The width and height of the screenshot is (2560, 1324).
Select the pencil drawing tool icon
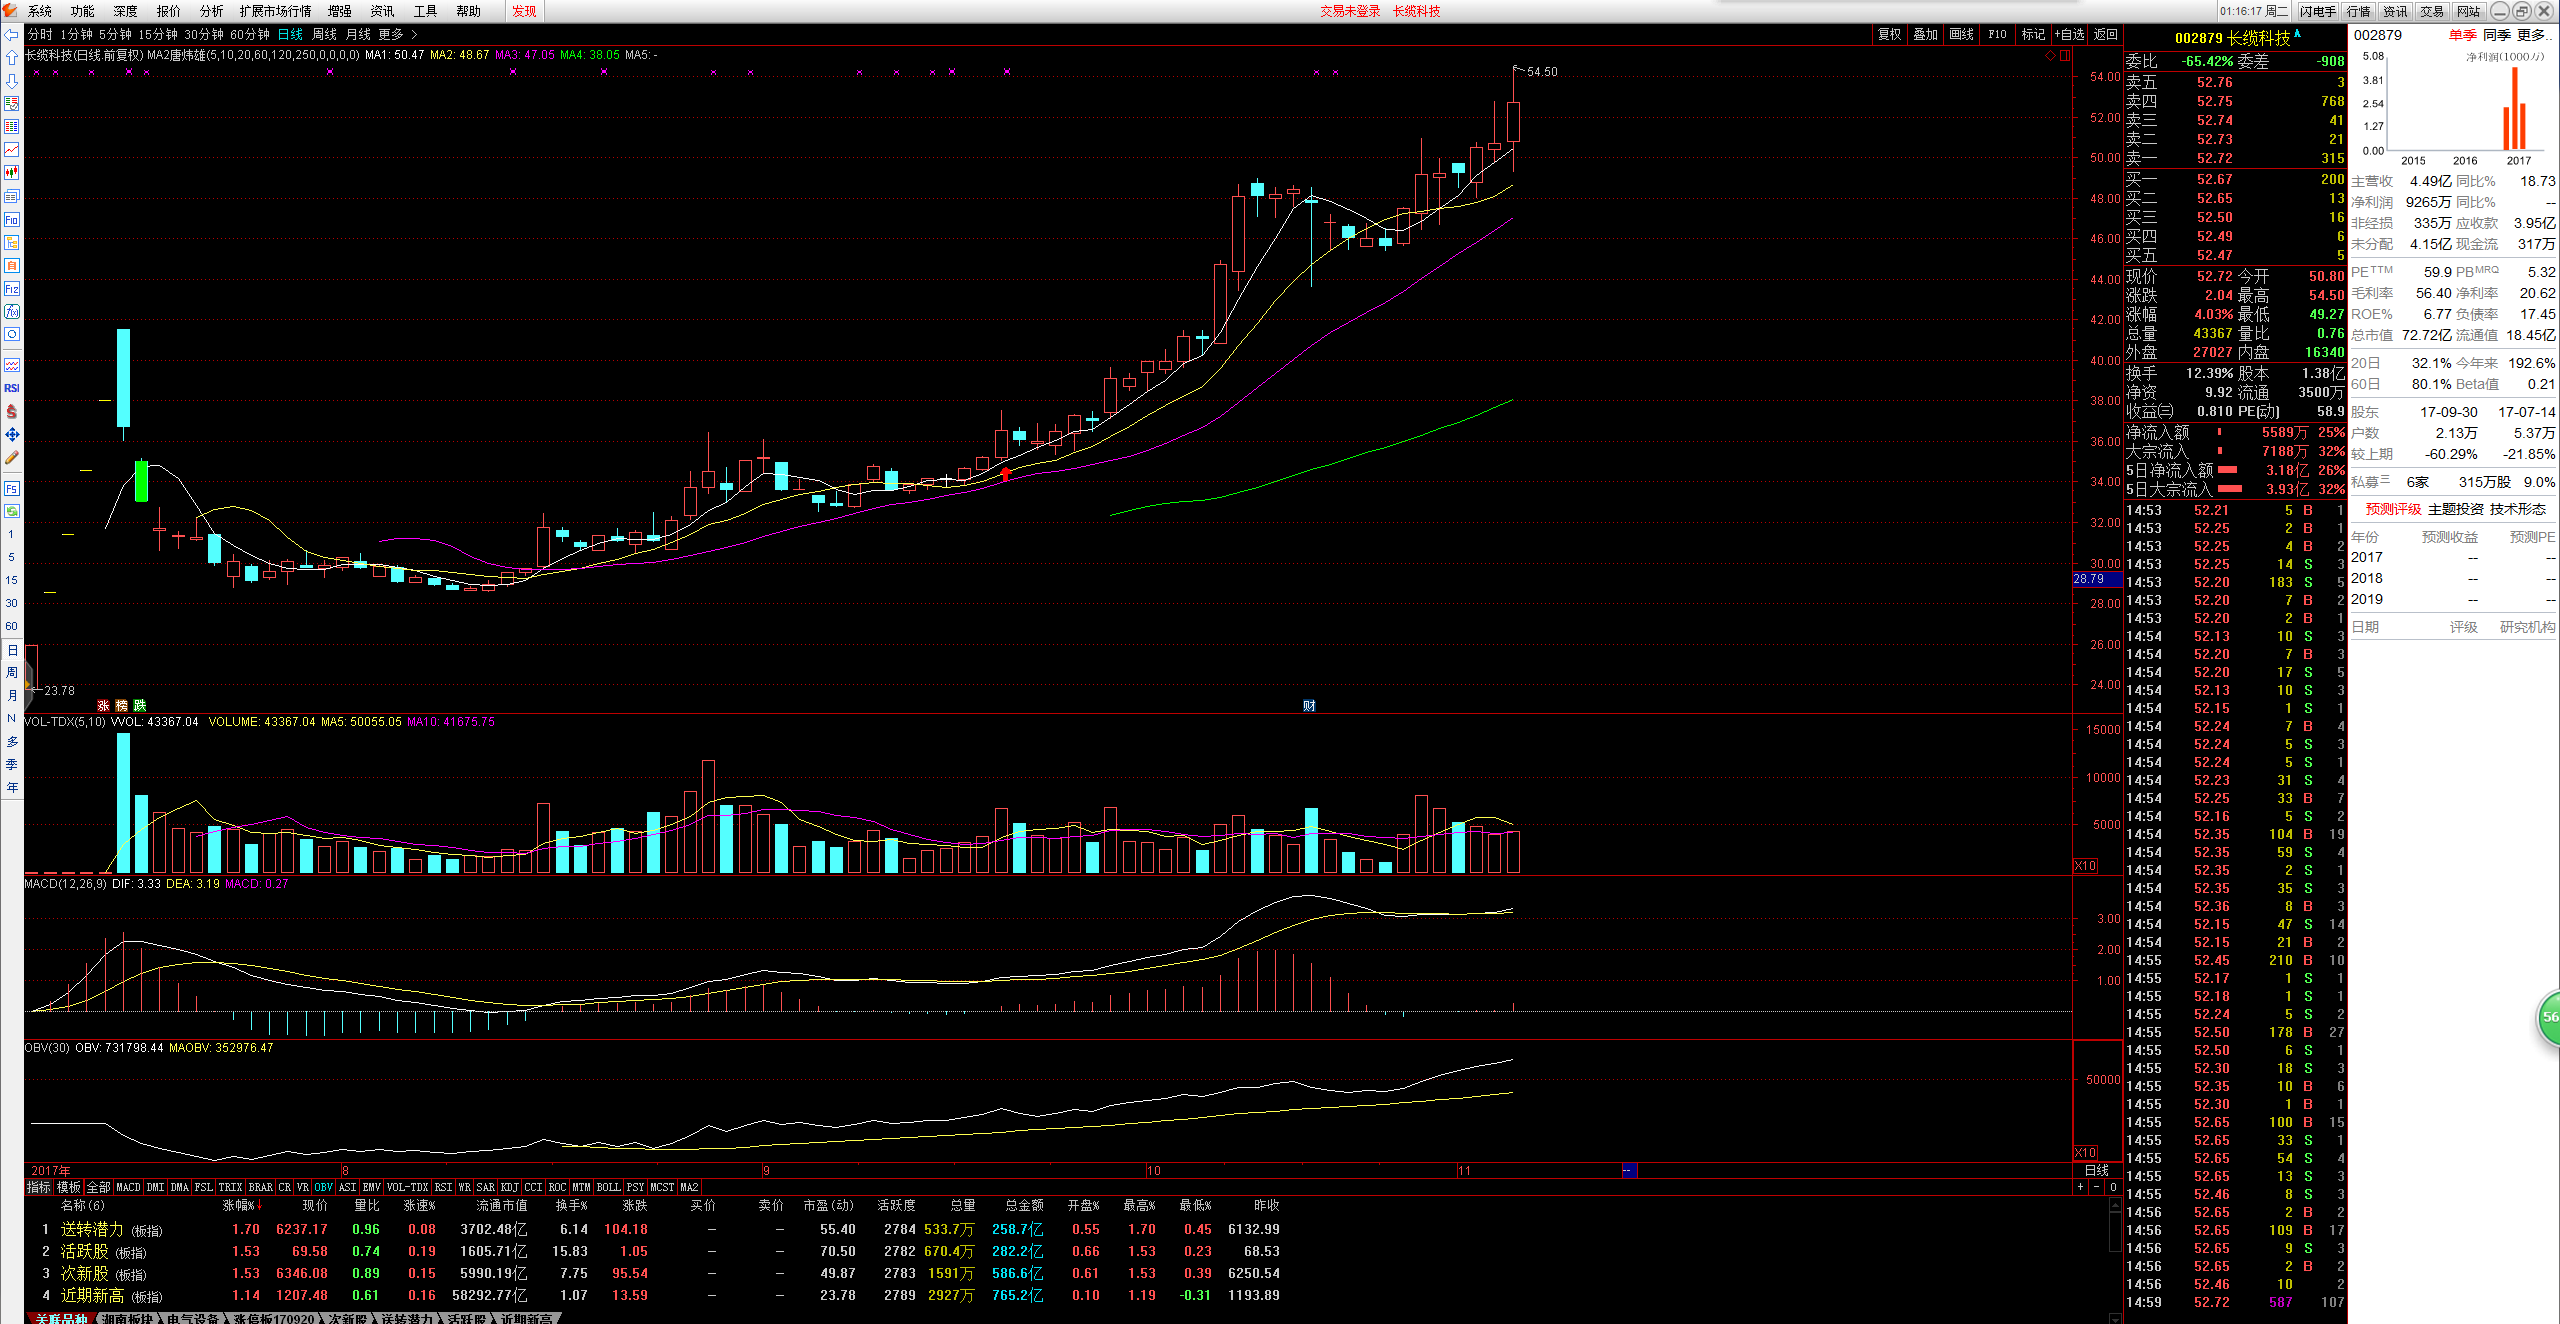coord(11,457)
